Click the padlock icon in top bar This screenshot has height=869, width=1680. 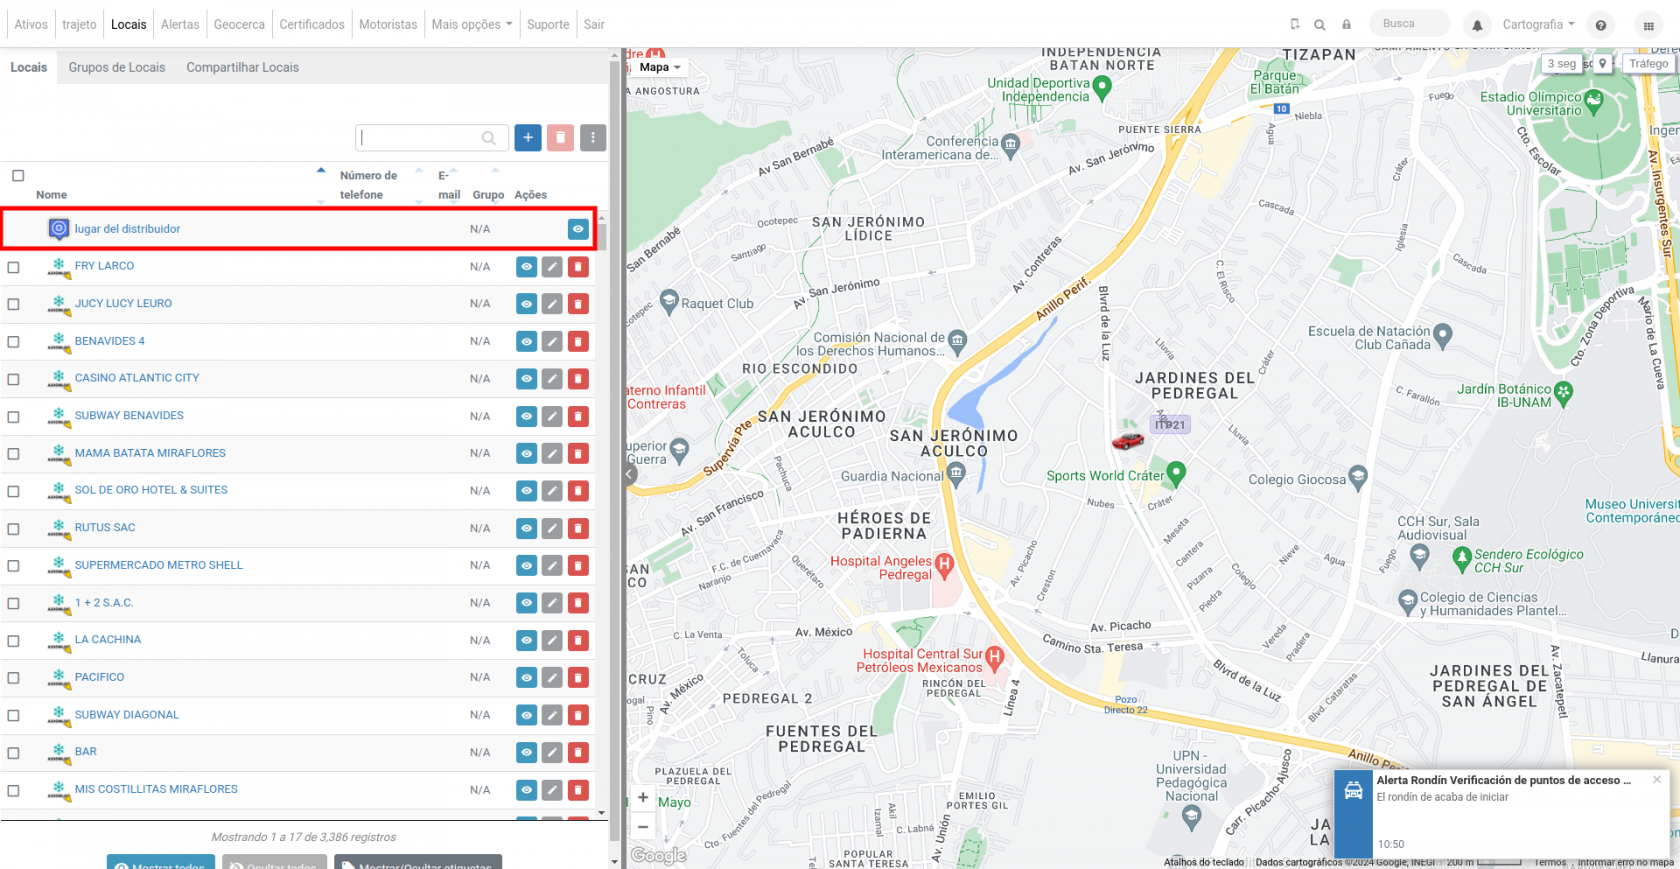[1346, 25]
